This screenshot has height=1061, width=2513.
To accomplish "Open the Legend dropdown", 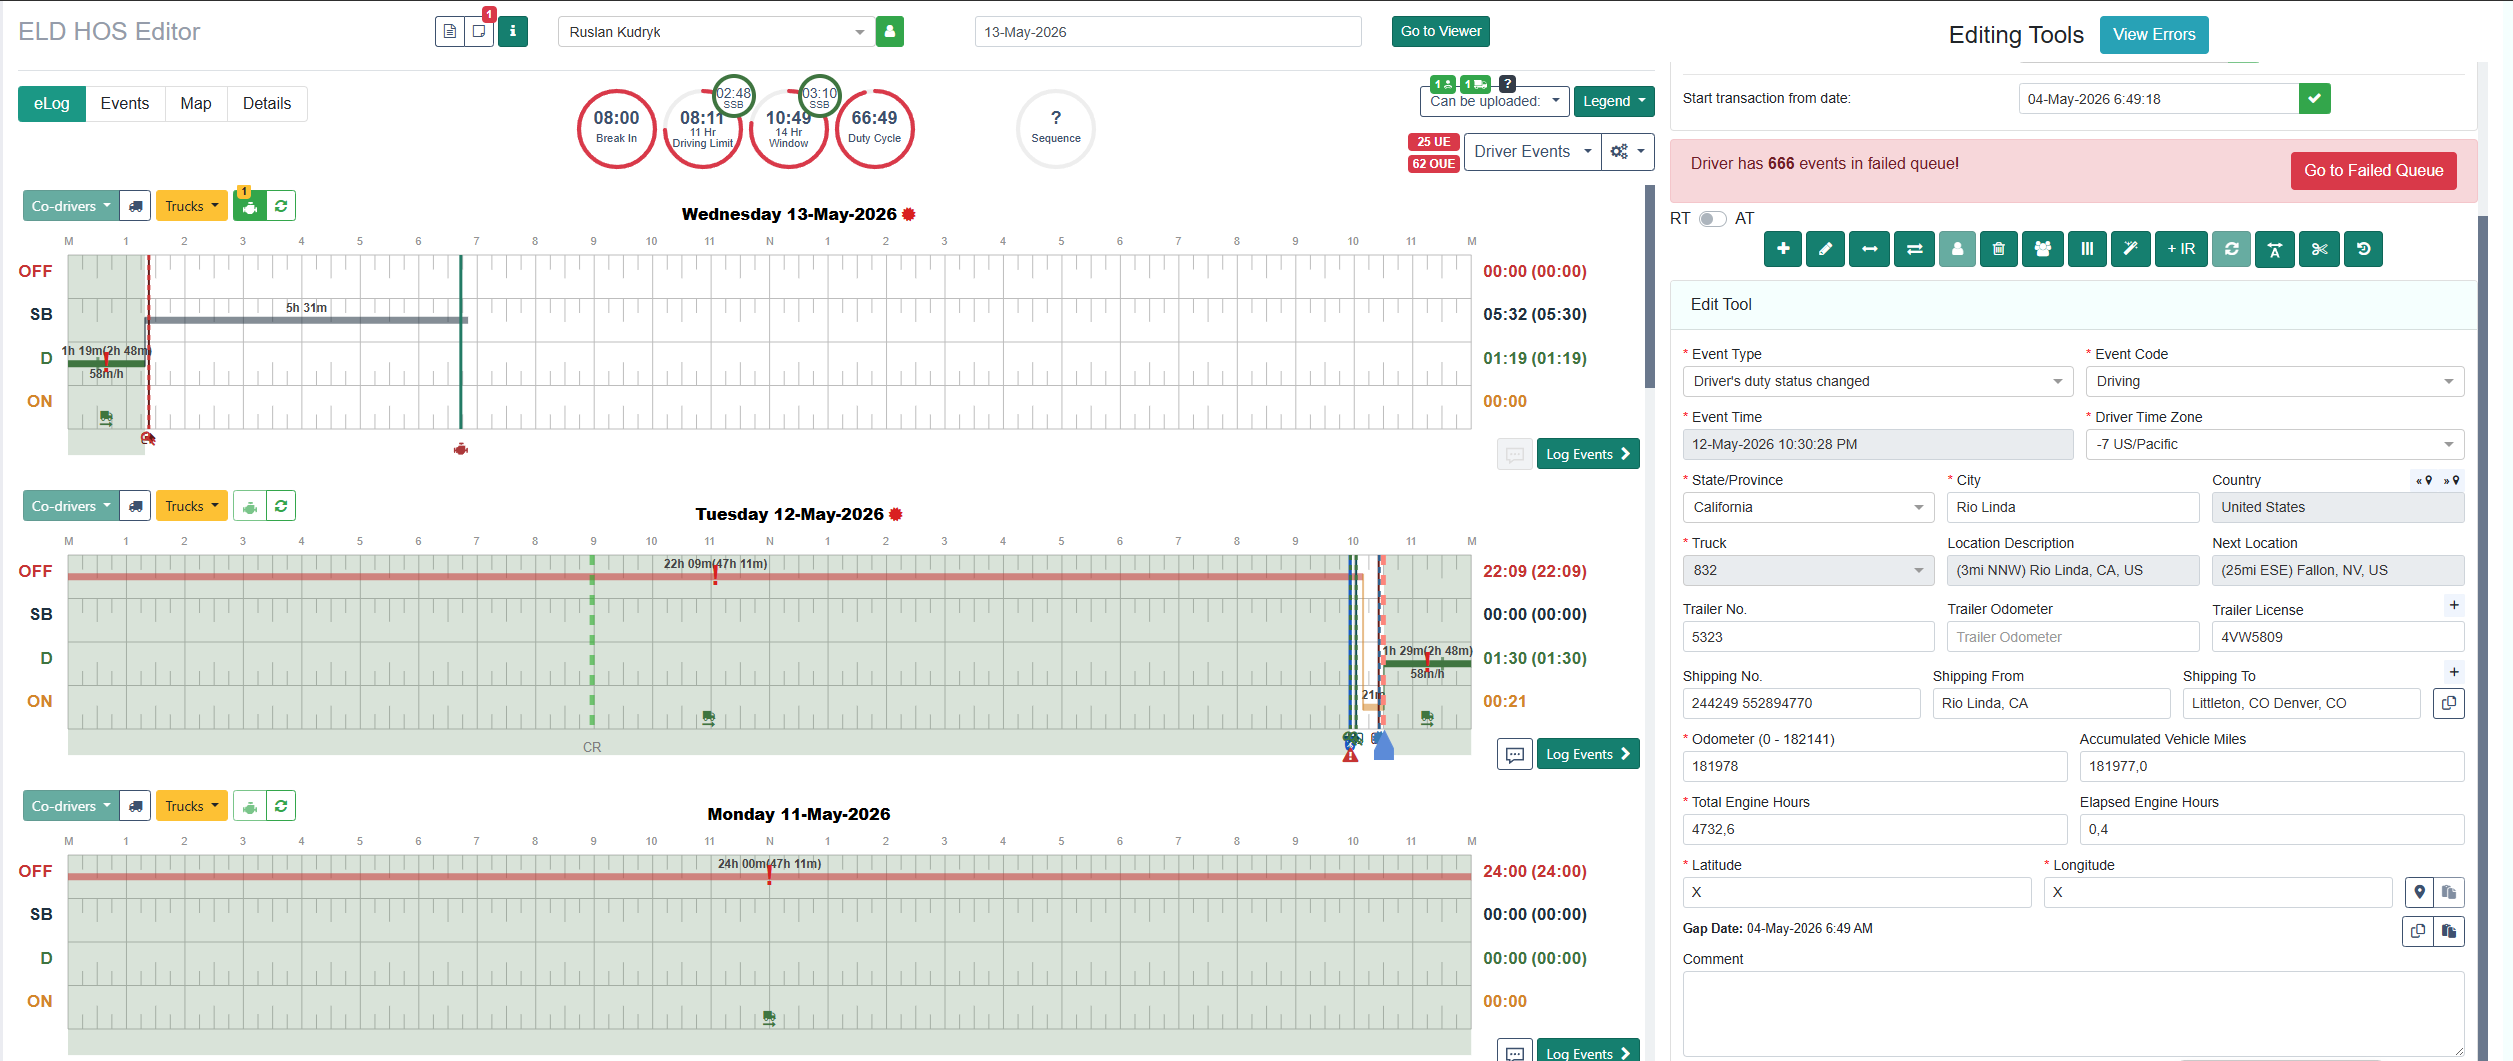I will tap(1614, 101).
